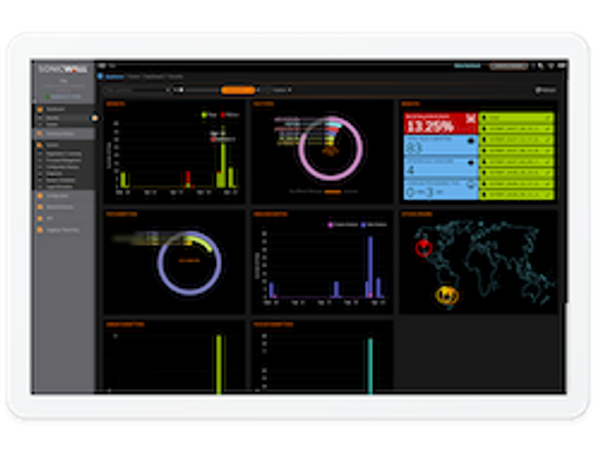Open the hamburger menu in the top bar
The width and height of the screenshot is (600, 449).
click(x=102, y=66)
